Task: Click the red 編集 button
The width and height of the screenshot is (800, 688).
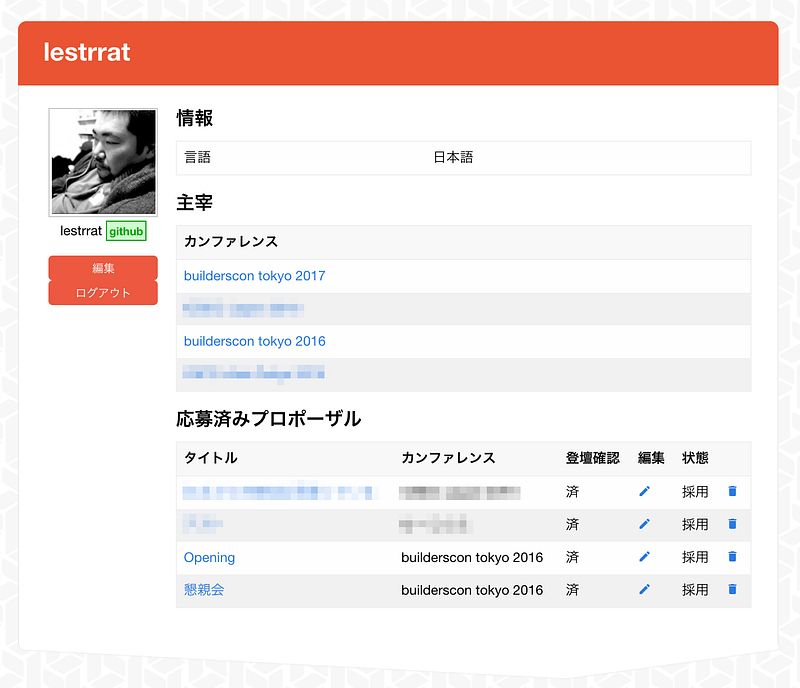Action: click(x=103, y=268)
